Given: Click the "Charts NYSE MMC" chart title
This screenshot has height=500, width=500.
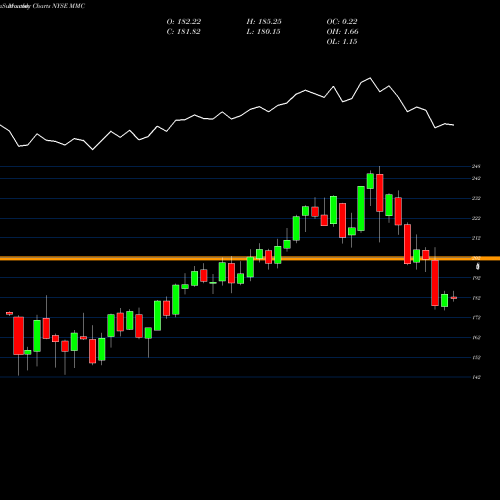Looking at the screenshot, I should tap(59, 6).
